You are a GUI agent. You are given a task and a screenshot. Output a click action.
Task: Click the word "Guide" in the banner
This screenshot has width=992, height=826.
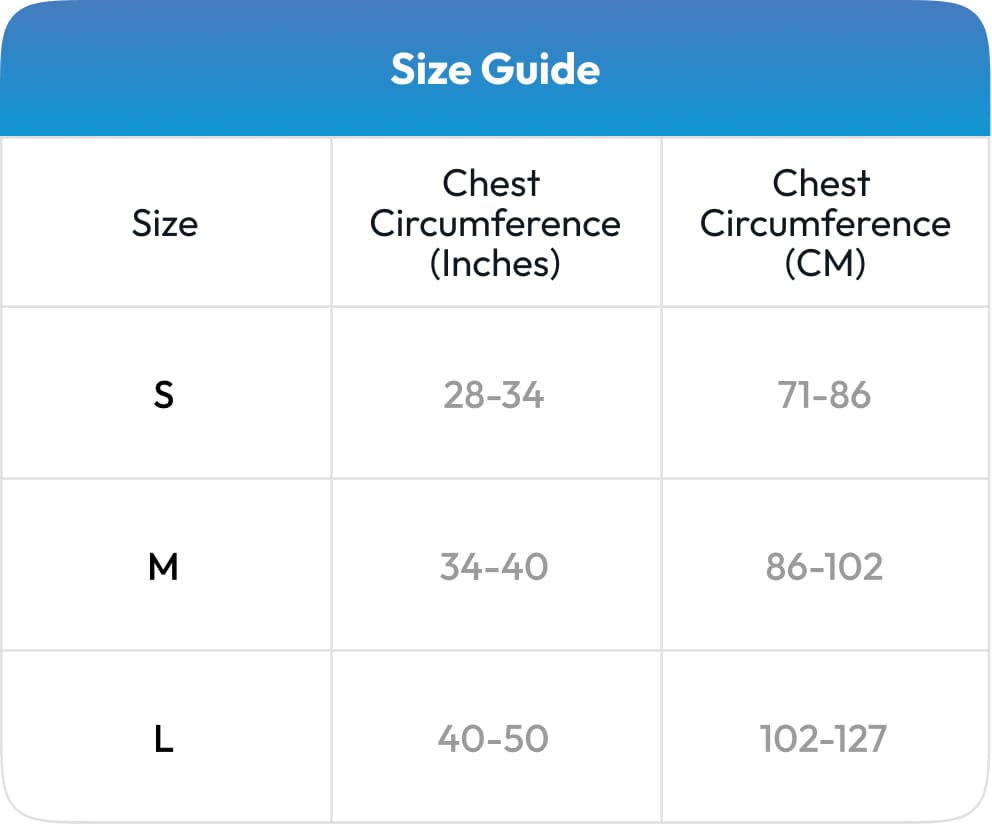coord(541,69)
